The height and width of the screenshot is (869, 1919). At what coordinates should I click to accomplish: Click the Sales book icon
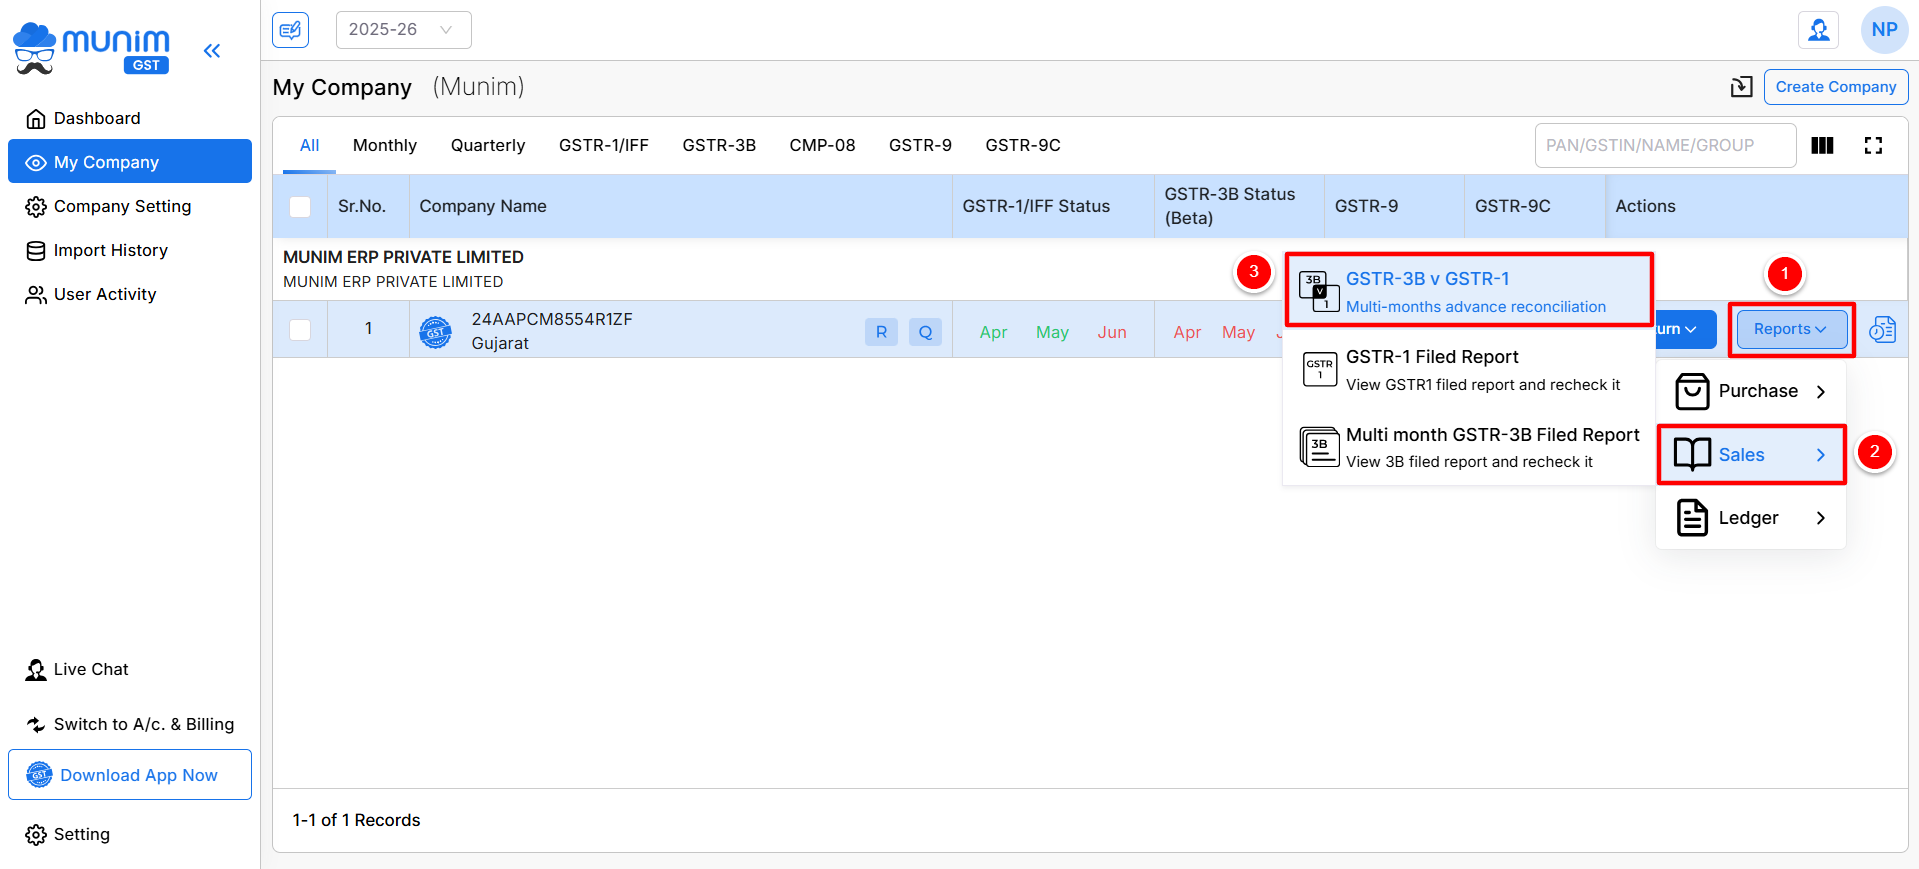1692,455
